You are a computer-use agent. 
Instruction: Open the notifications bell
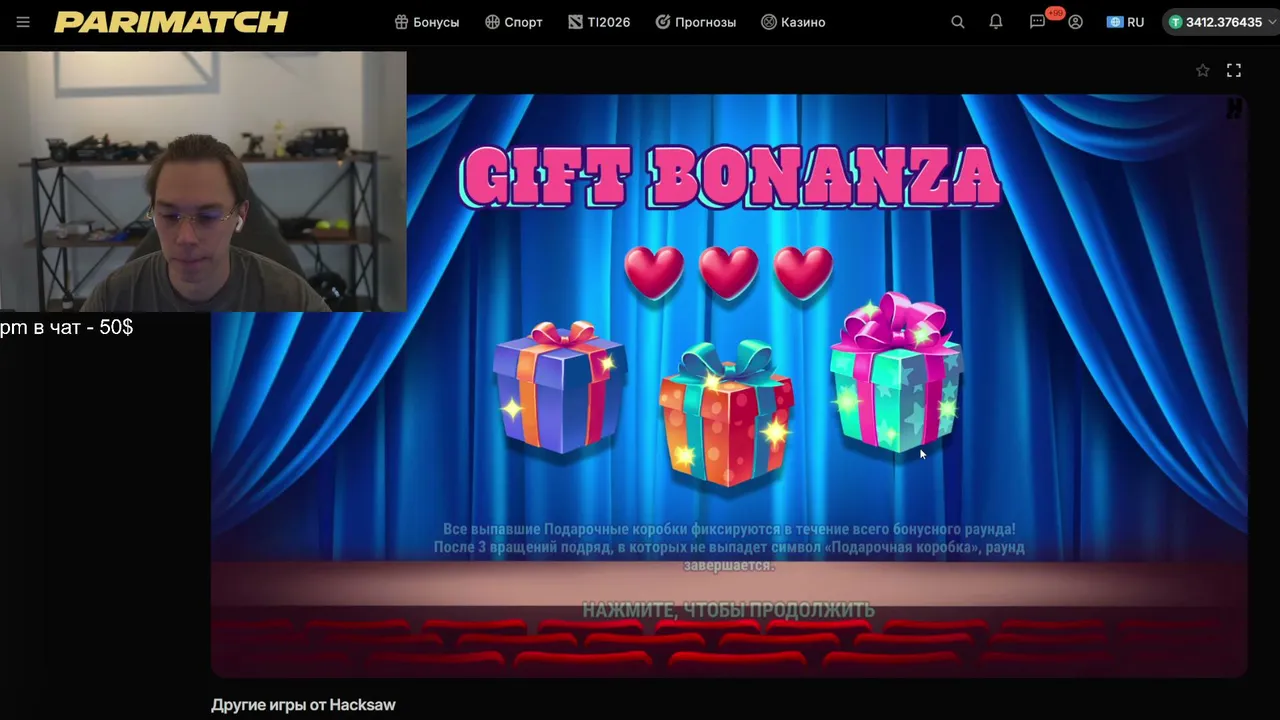click(996, 22)
